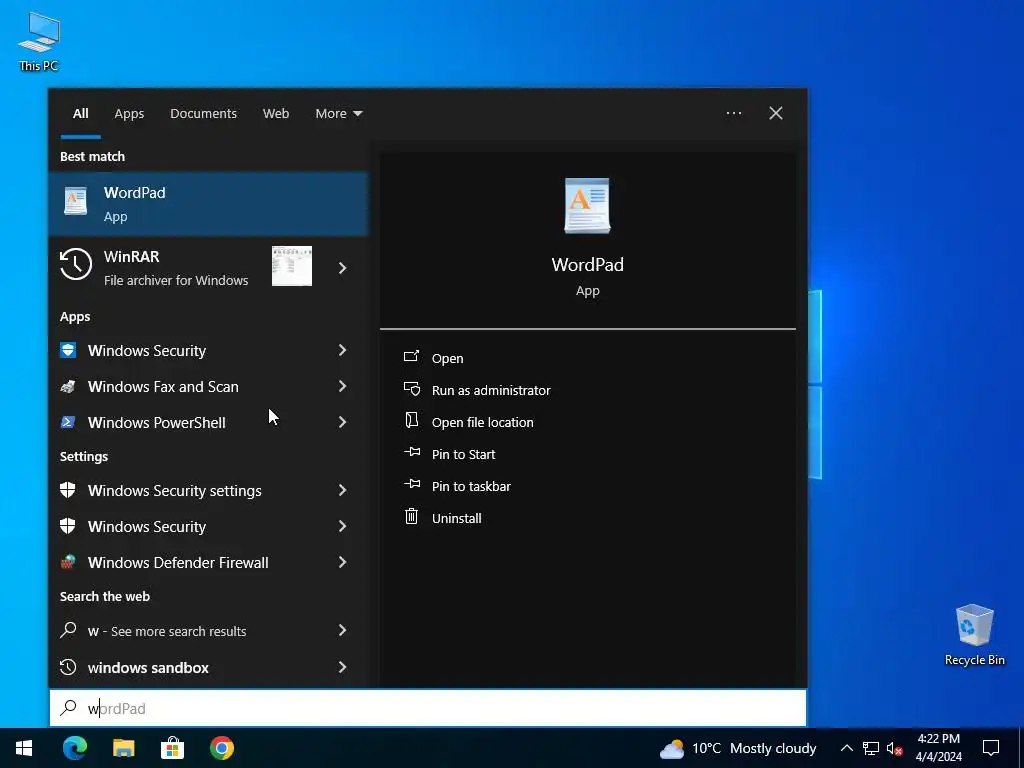
Task: Switch to the Documents tab
Action: coord(203,113)
